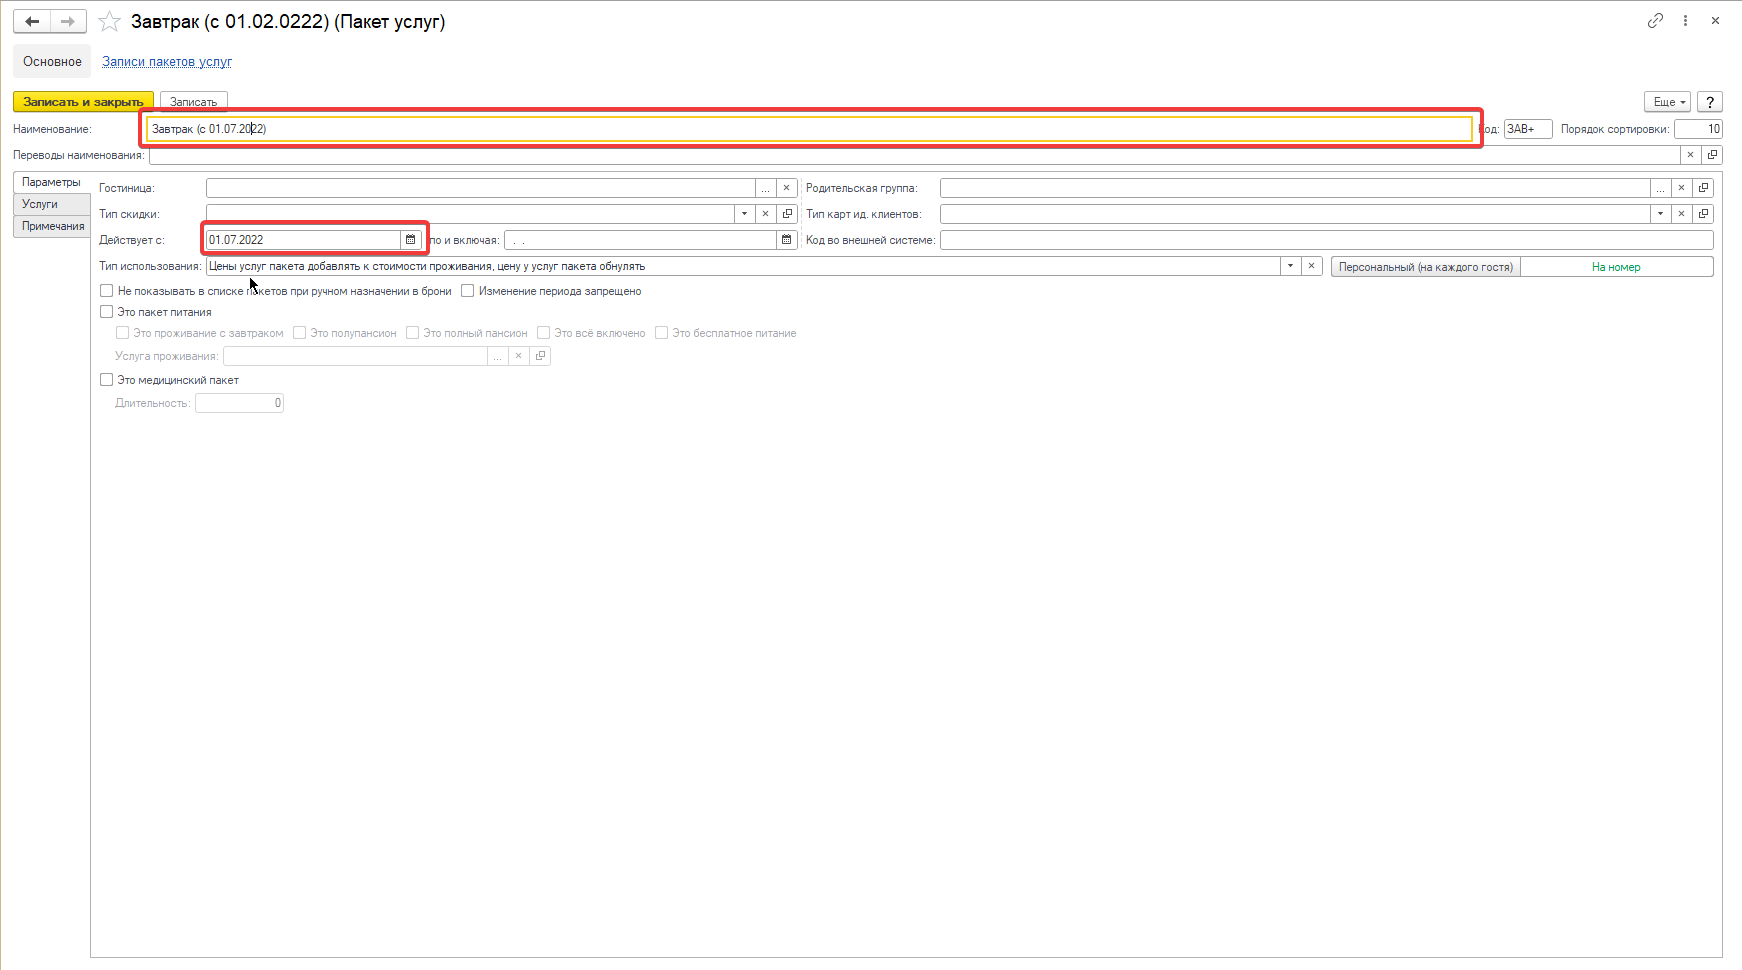Expand the Тип использования dropdown arrow
1742x970 pixels.
1290,266
